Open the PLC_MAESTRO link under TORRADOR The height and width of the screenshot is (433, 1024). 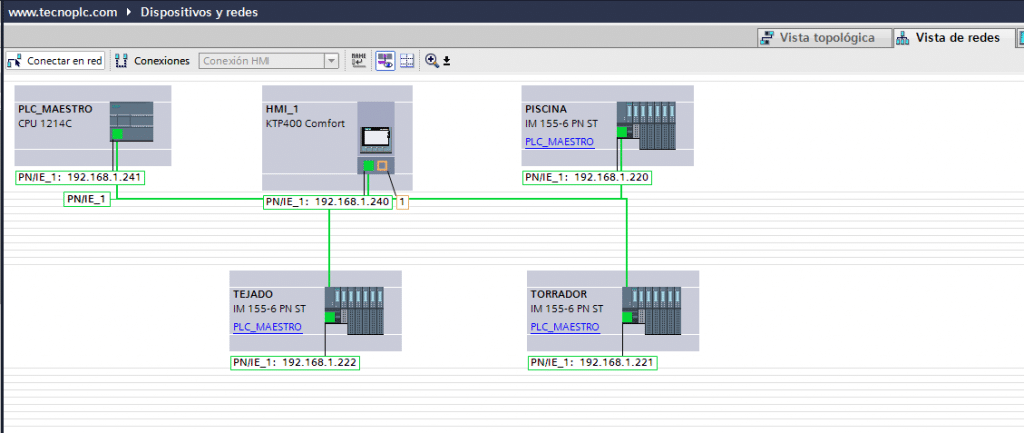pos(565,327)
